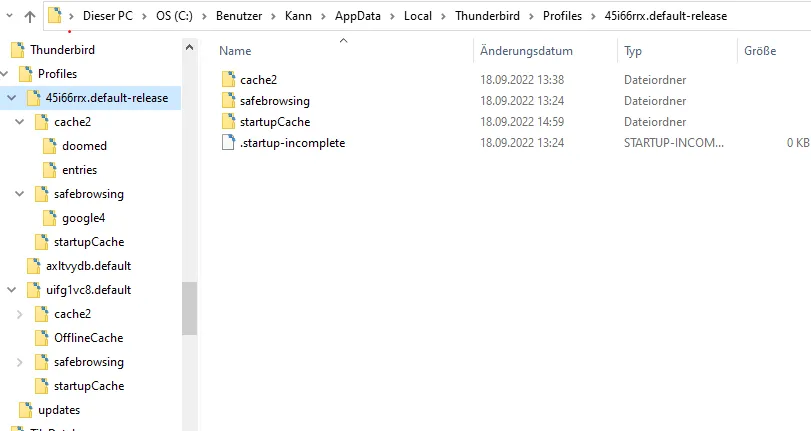Open the recent locations dropdown arrow

pyautogui.click(x=9, y=16)
